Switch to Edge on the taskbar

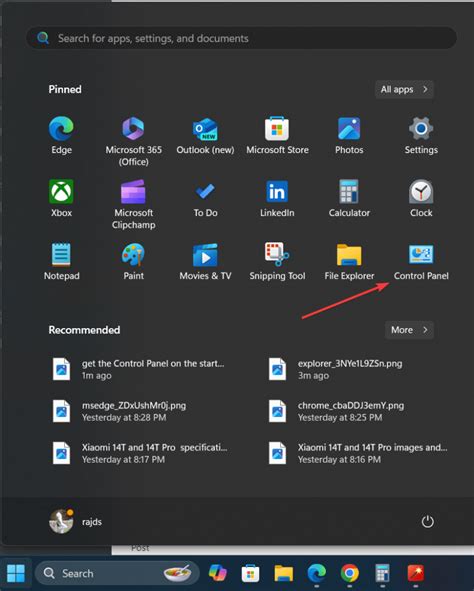[x=317, y=573]
